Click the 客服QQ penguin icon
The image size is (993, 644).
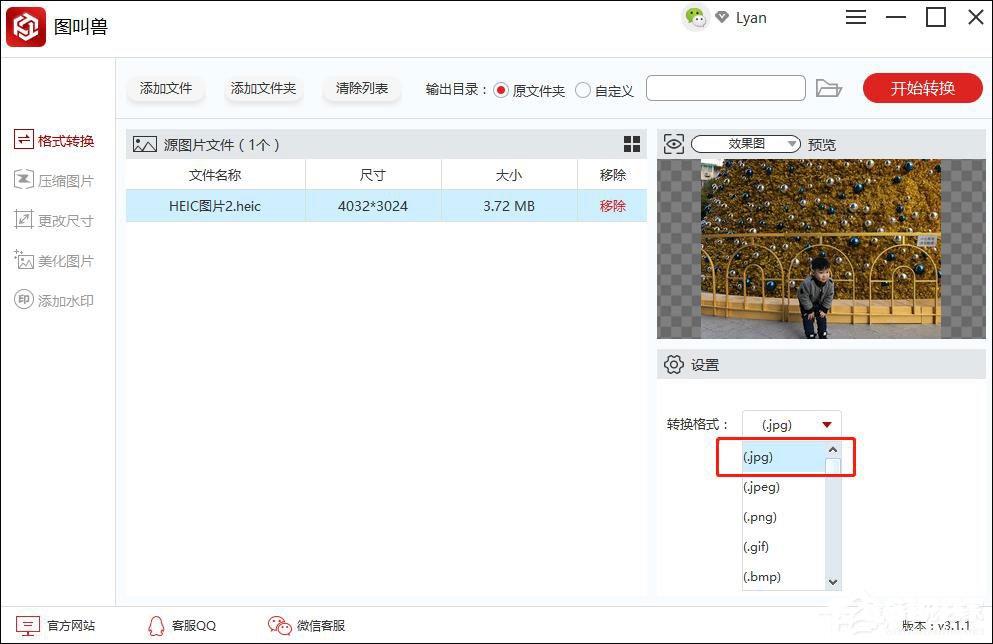click(156, 626)
